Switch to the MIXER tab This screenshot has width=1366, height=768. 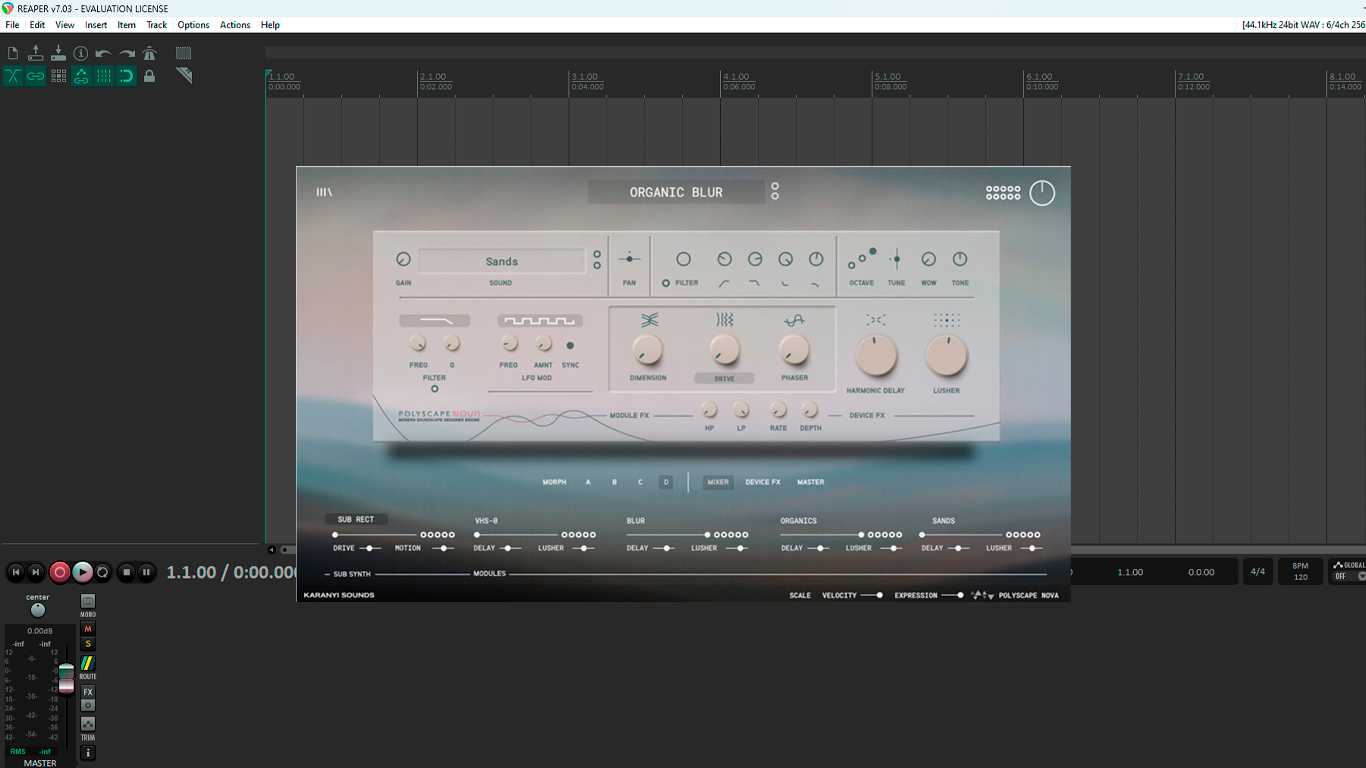pyautogui.click(x=718, y=482)
